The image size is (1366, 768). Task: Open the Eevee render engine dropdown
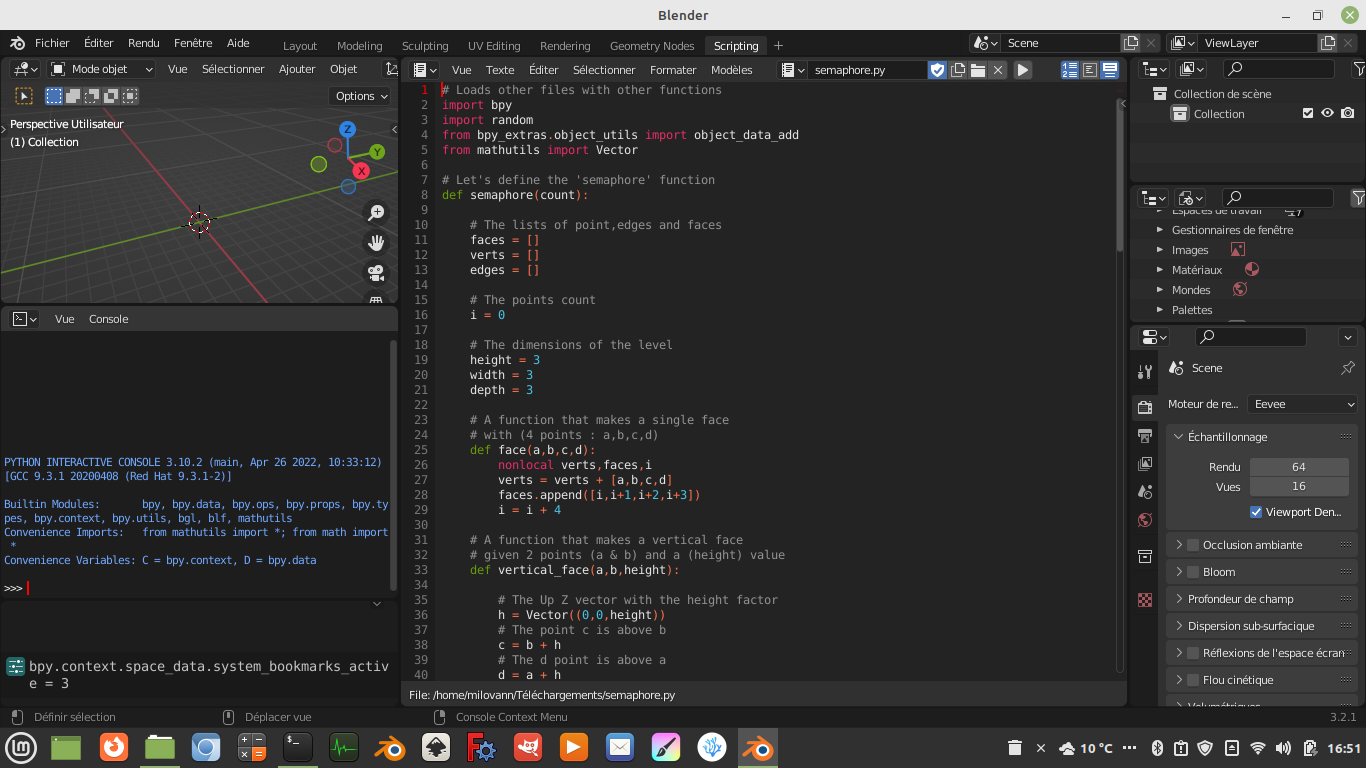click(x=1303, y=404)
